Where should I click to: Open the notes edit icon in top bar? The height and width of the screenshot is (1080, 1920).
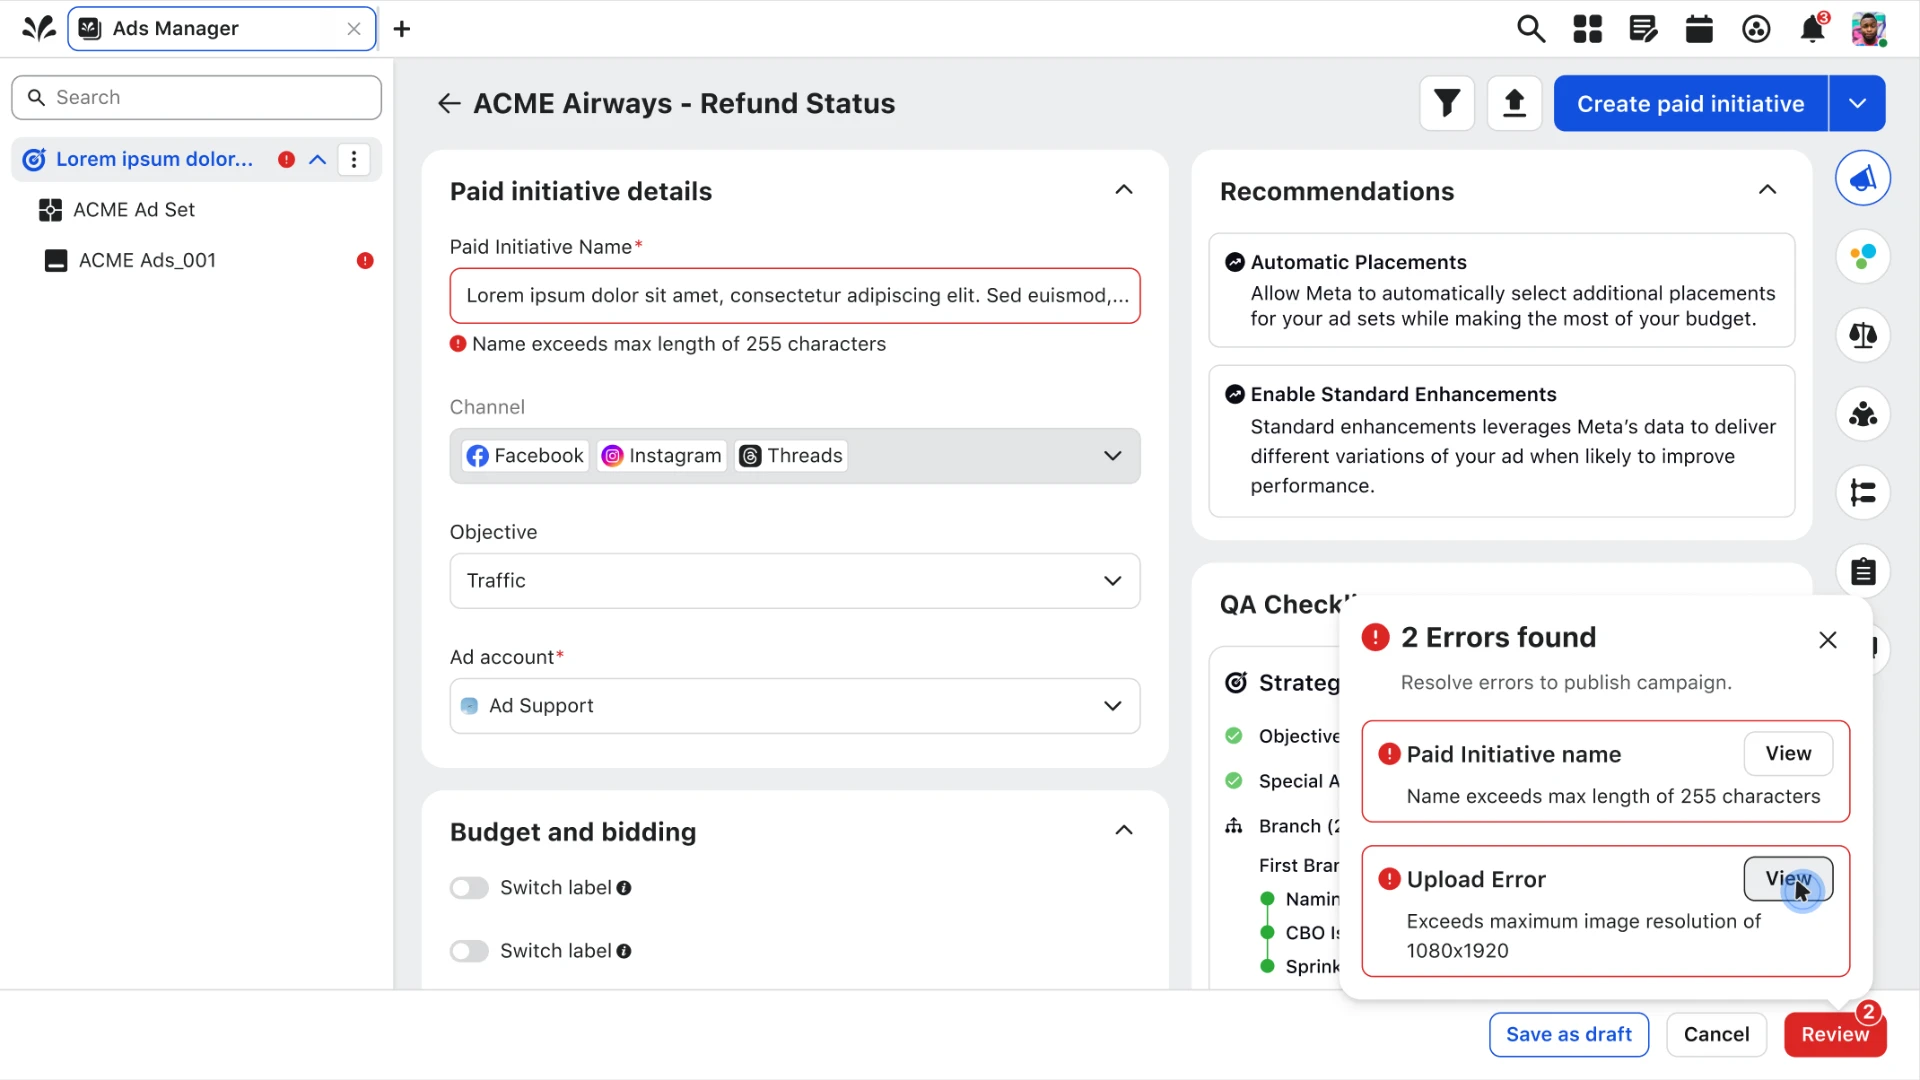tap(1643, 29)
